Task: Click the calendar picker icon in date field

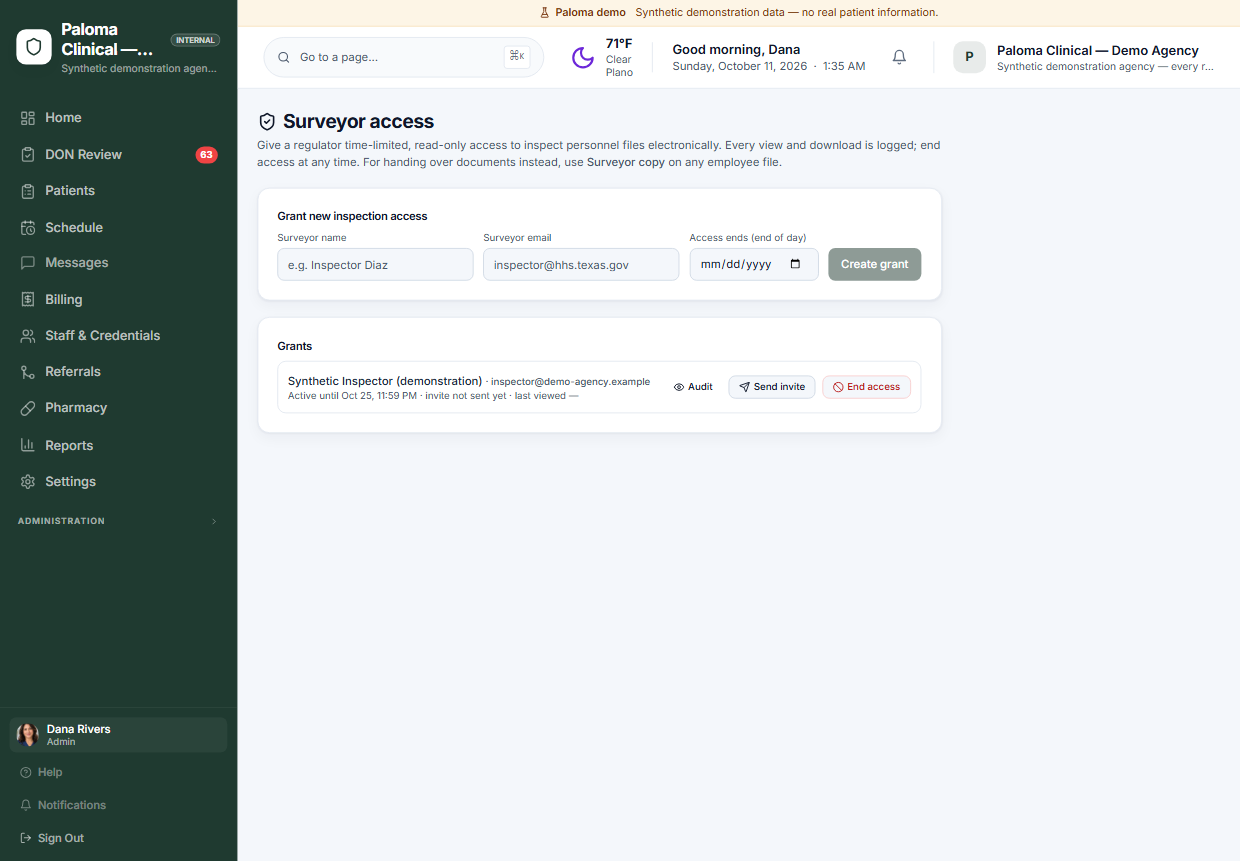Action: pos(795,265)
